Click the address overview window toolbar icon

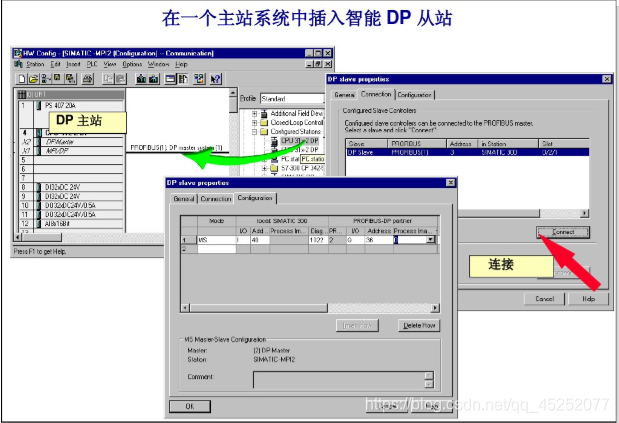click(x=171, y=79)
